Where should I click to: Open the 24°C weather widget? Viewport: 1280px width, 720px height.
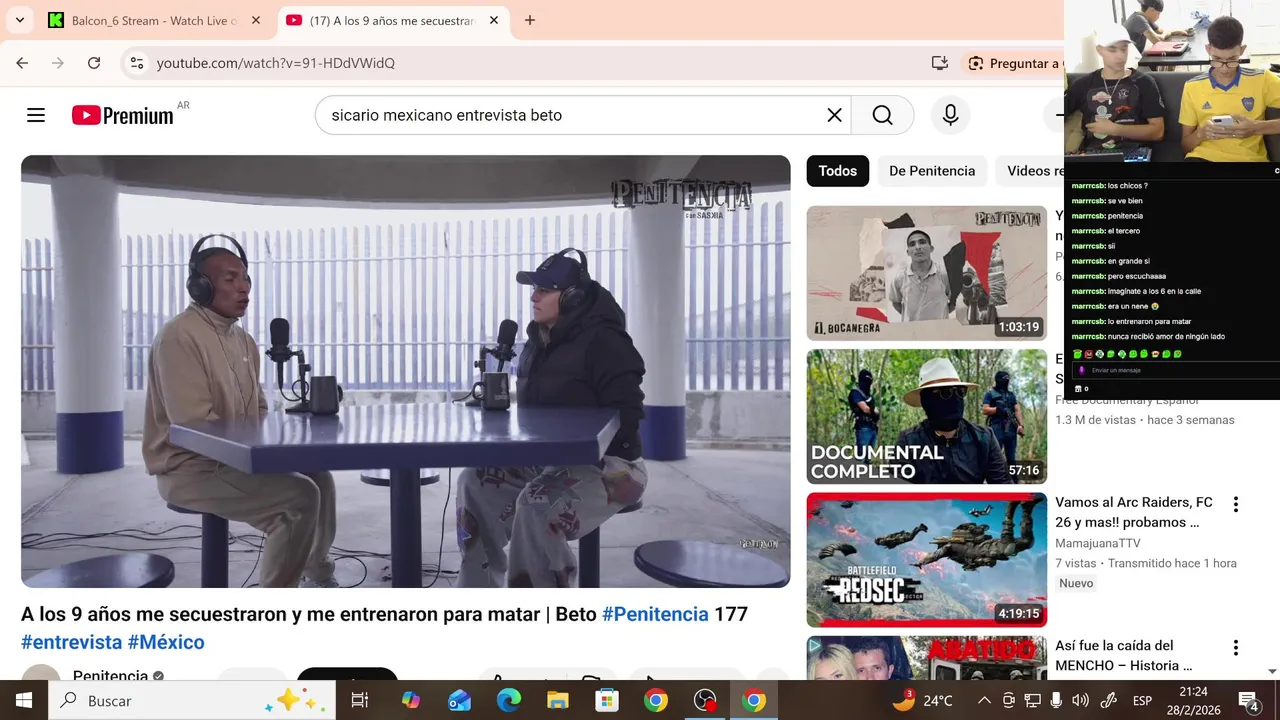coord(923,701)
